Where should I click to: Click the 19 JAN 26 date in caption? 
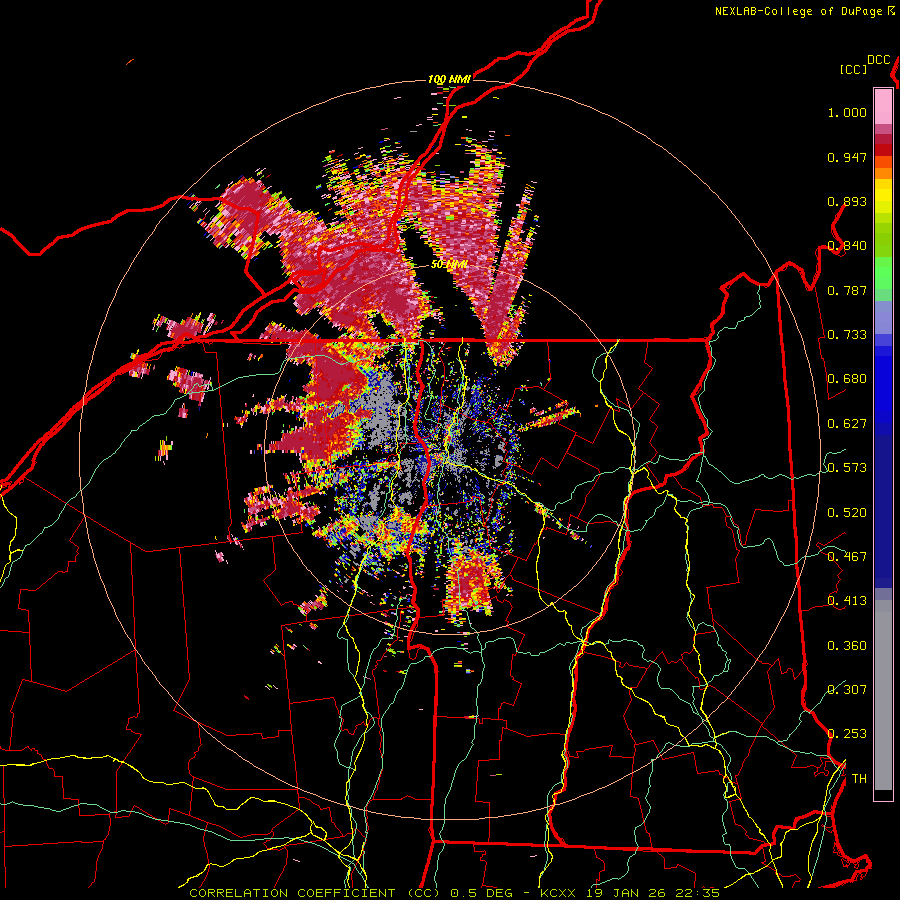(627, 893)
